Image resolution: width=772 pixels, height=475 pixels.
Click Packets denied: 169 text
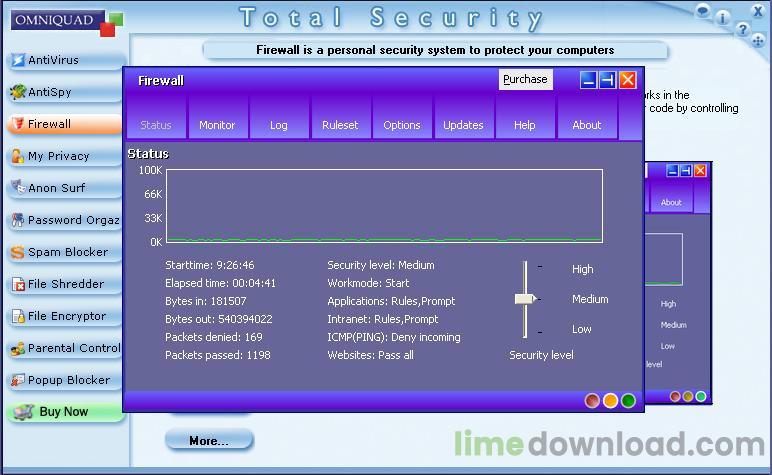click(214, 337)
